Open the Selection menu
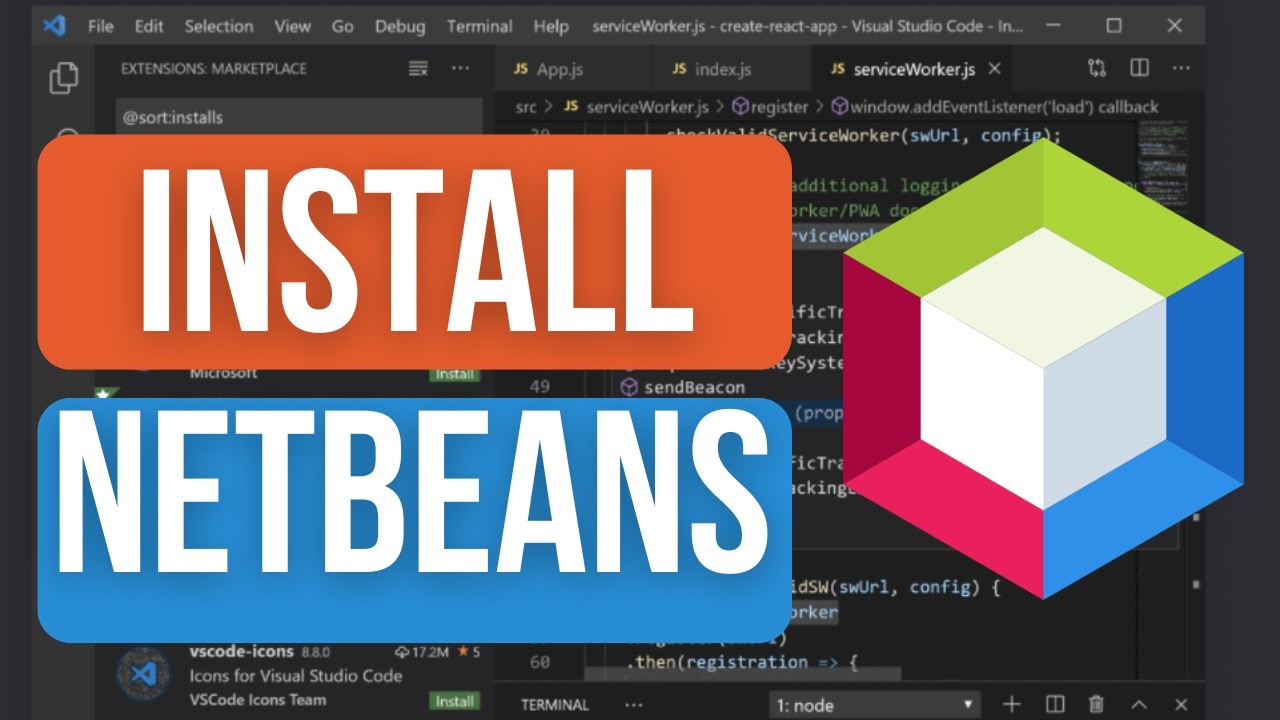Viewport: 1280px width, 720px height. [217, 26]
